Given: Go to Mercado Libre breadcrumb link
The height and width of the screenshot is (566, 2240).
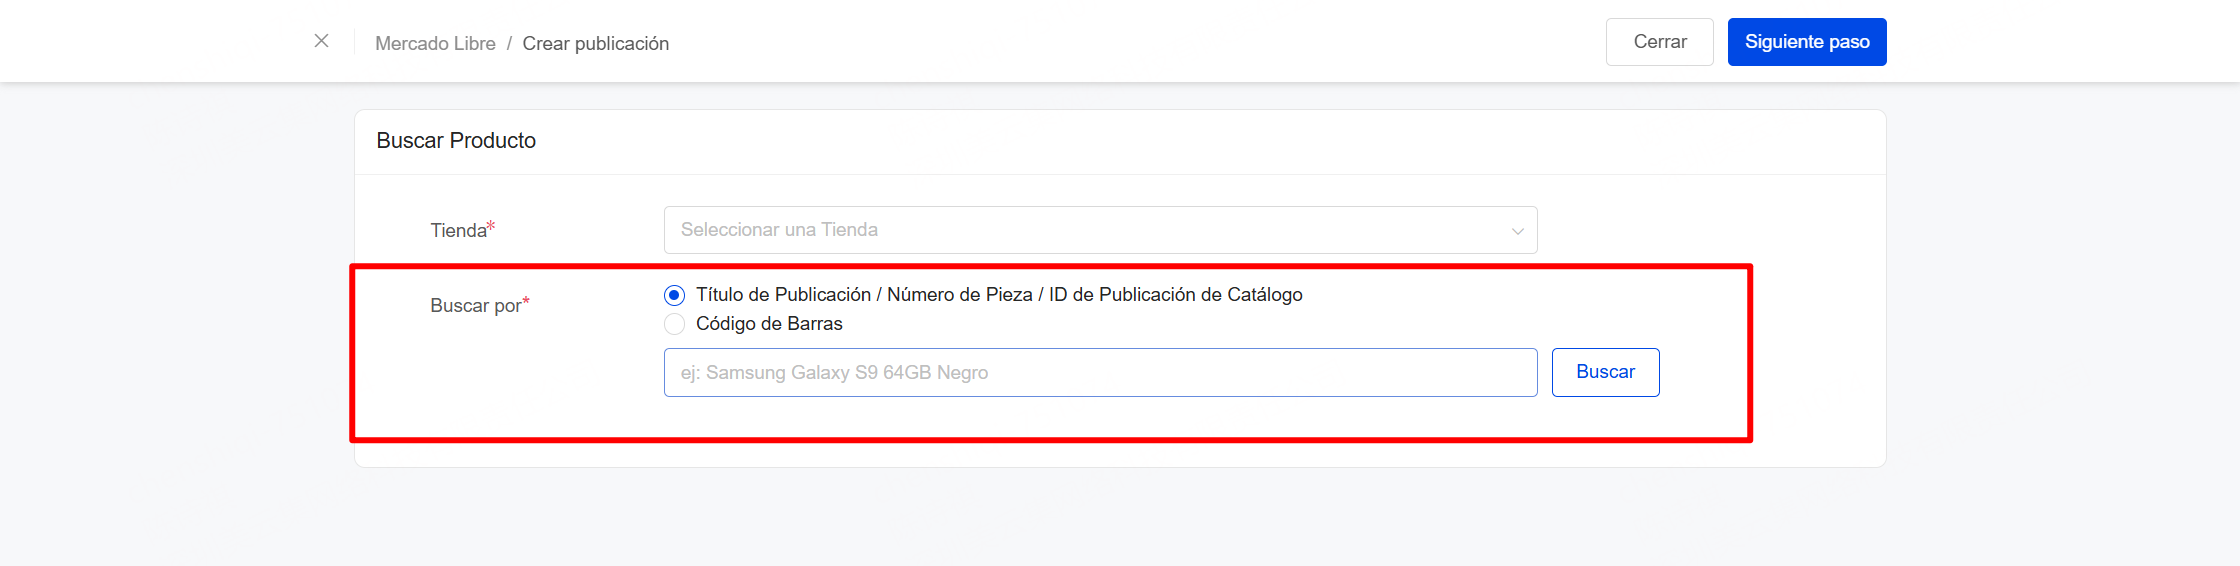Looking at the screenshot, I should (x=435, y=44).
